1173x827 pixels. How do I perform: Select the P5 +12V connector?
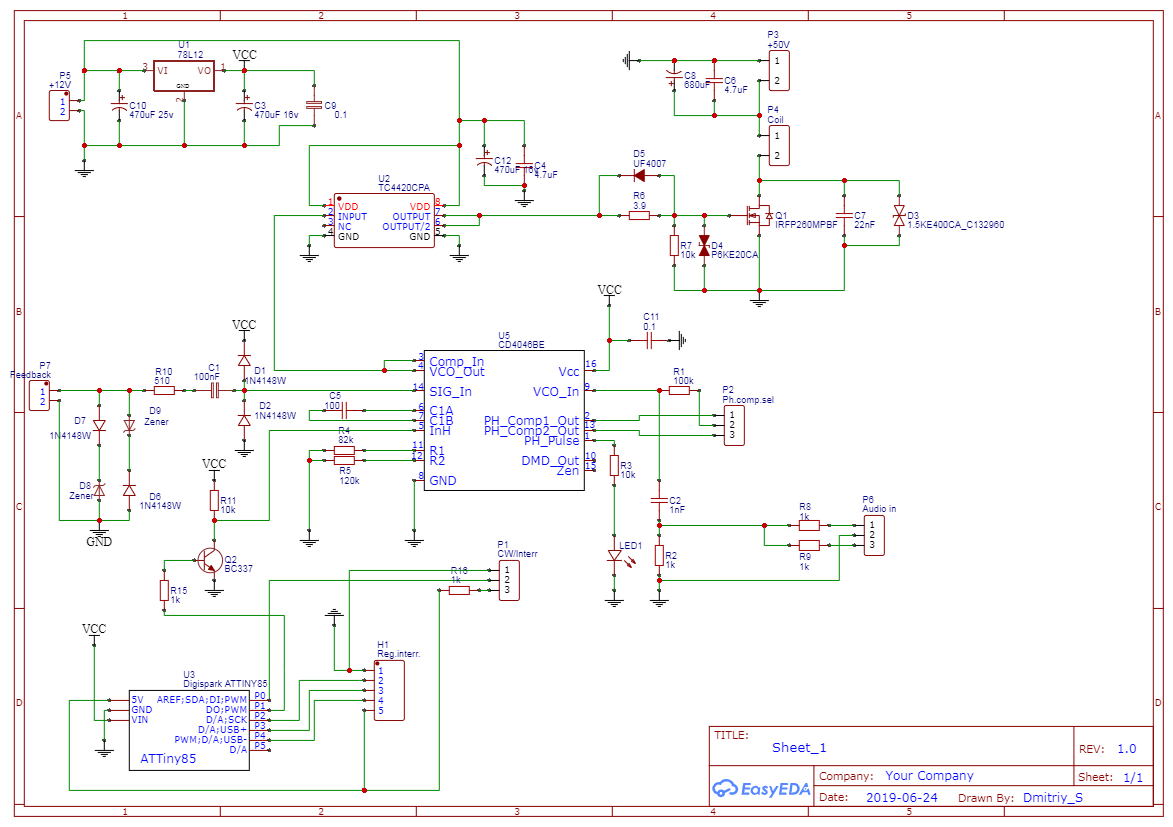click(x=60, y=106)
